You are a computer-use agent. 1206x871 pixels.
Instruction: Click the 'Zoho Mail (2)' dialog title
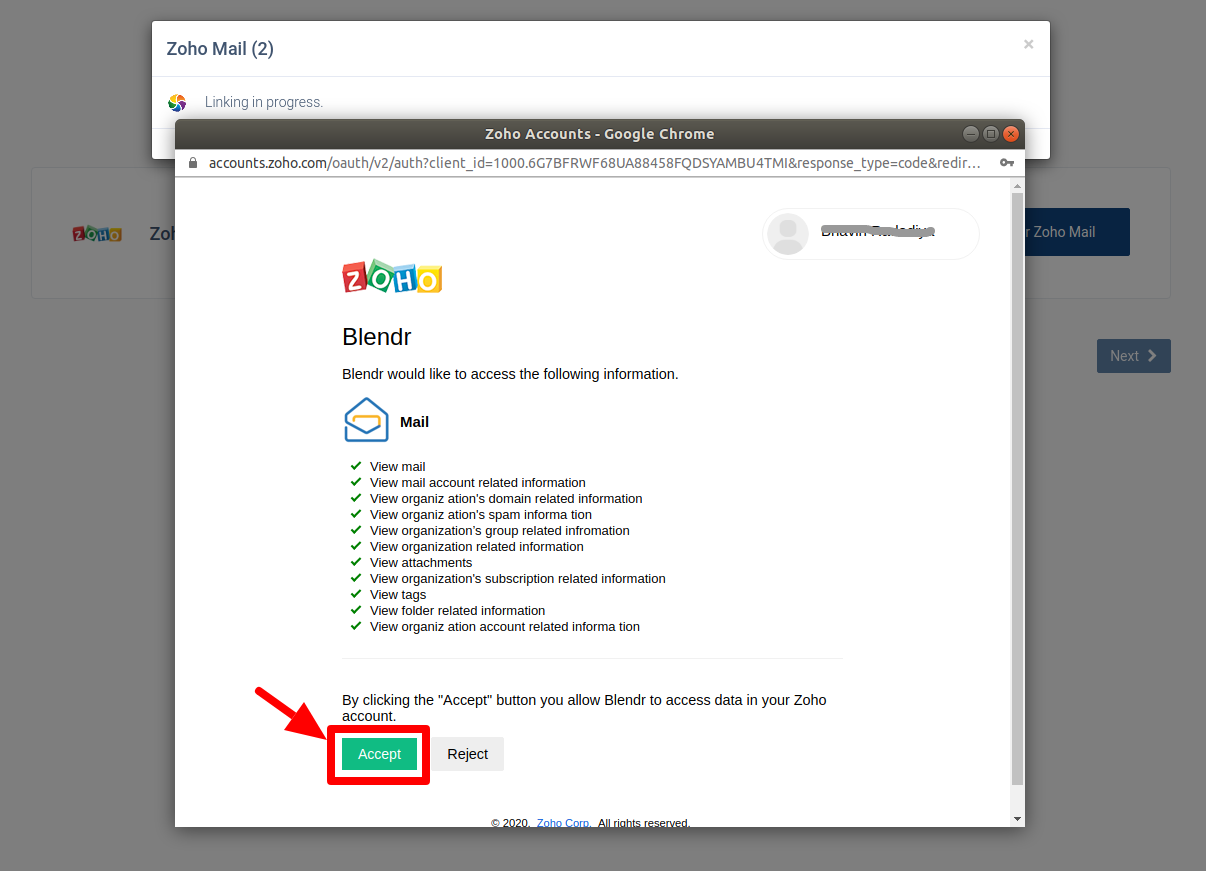point(220,49)
